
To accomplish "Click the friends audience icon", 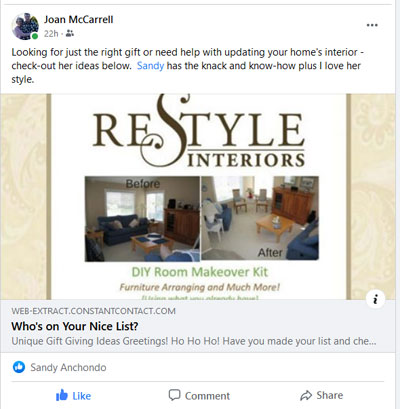I will point(70,33).
